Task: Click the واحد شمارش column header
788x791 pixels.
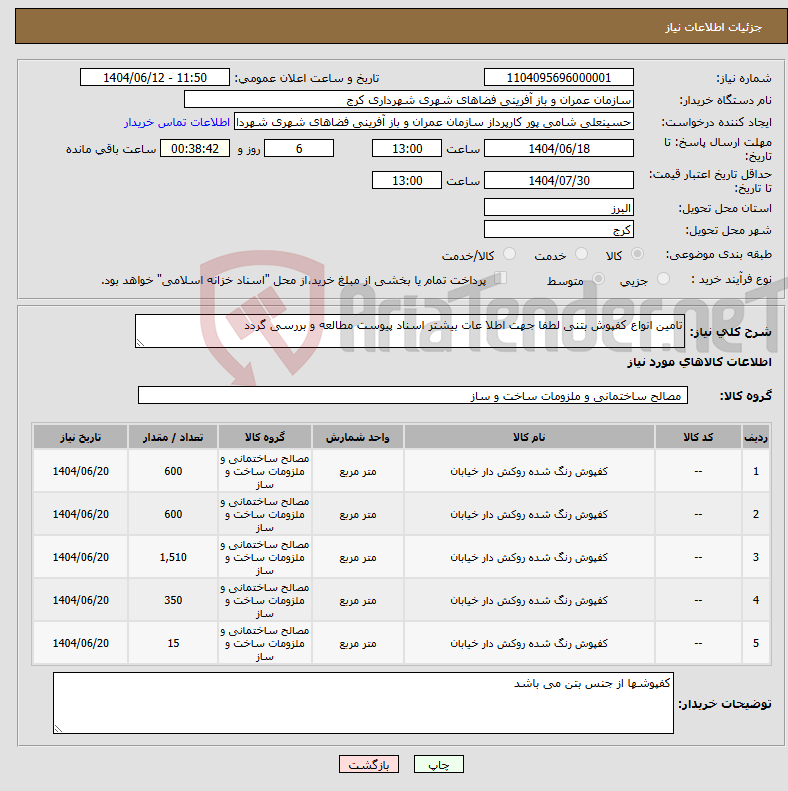Action: pos(358,437)
